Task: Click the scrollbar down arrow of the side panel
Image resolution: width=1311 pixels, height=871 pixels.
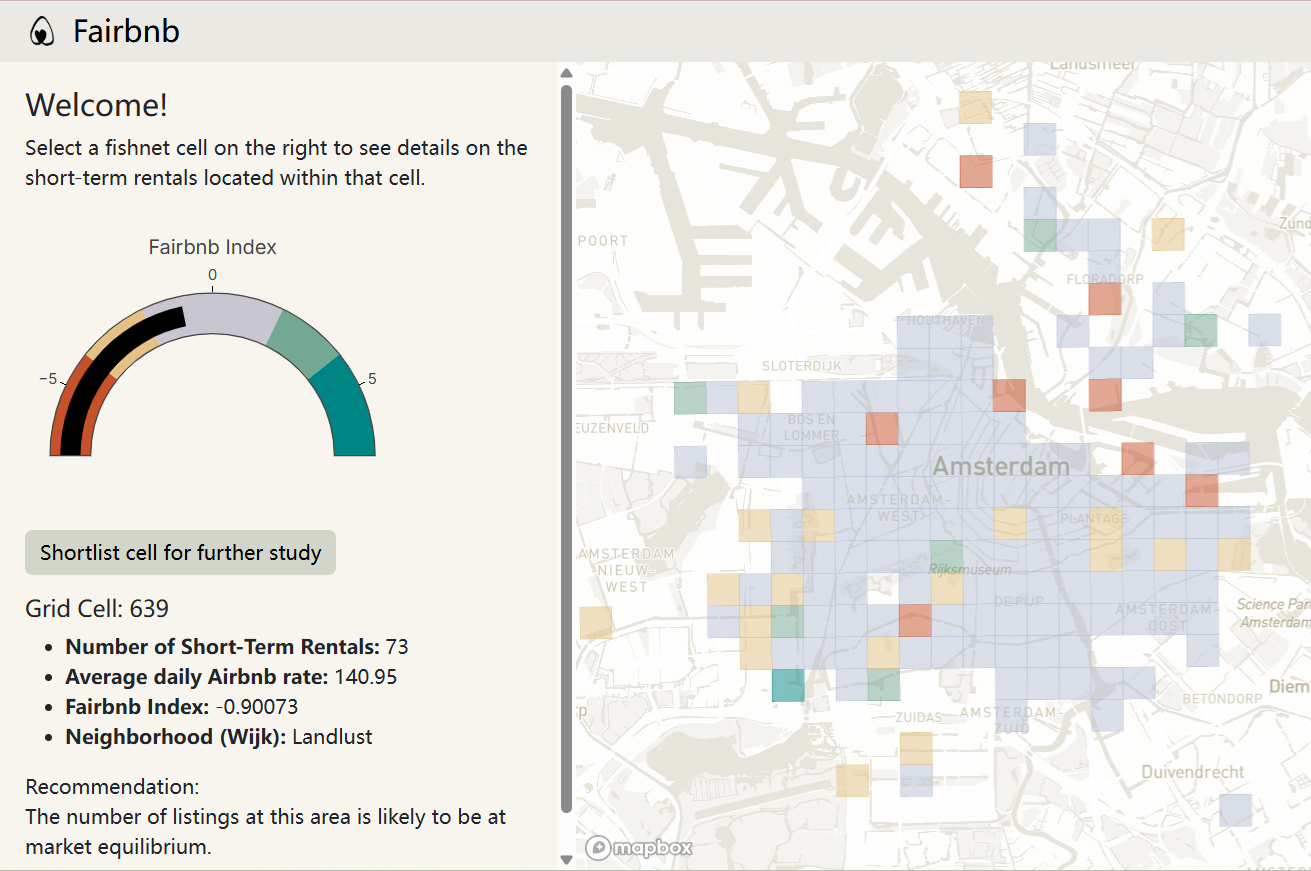Action: tap(566, 859)
